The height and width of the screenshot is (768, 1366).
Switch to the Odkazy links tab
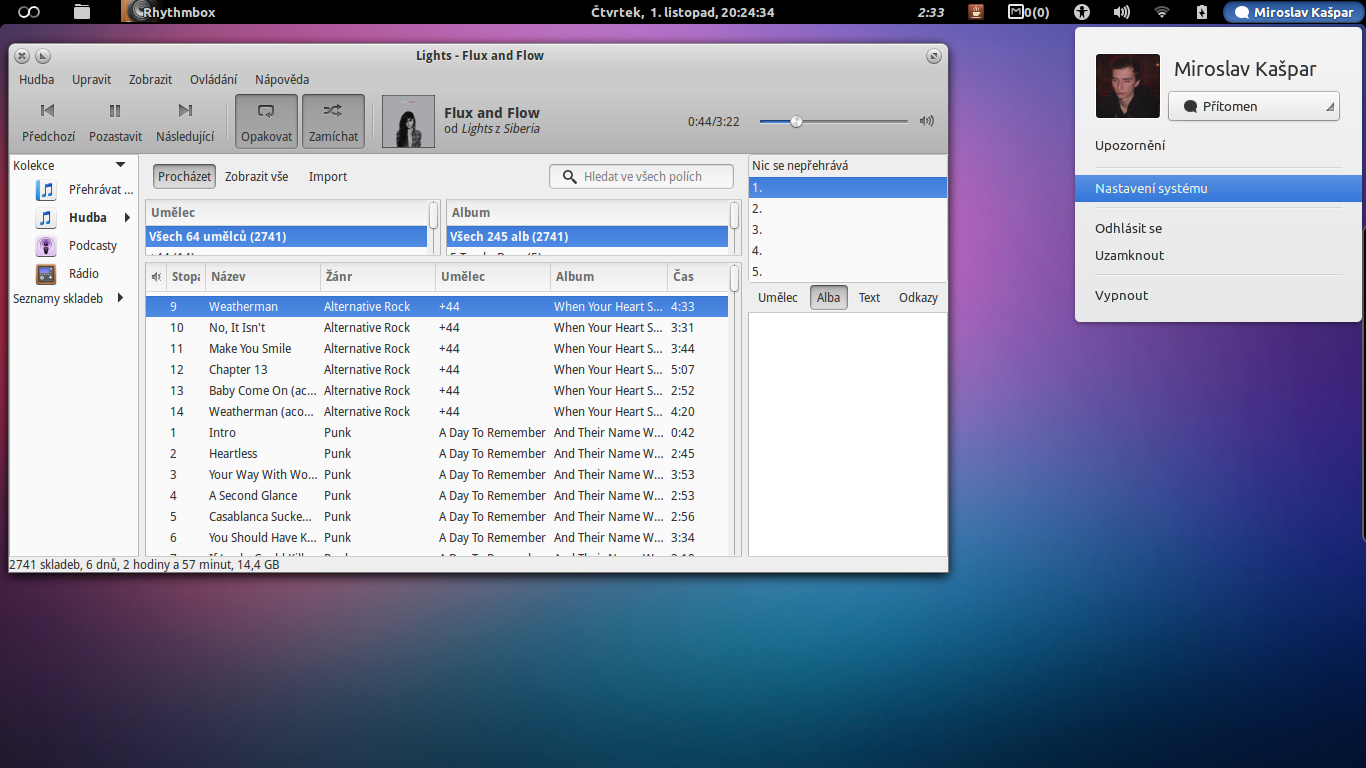point(918,298)
